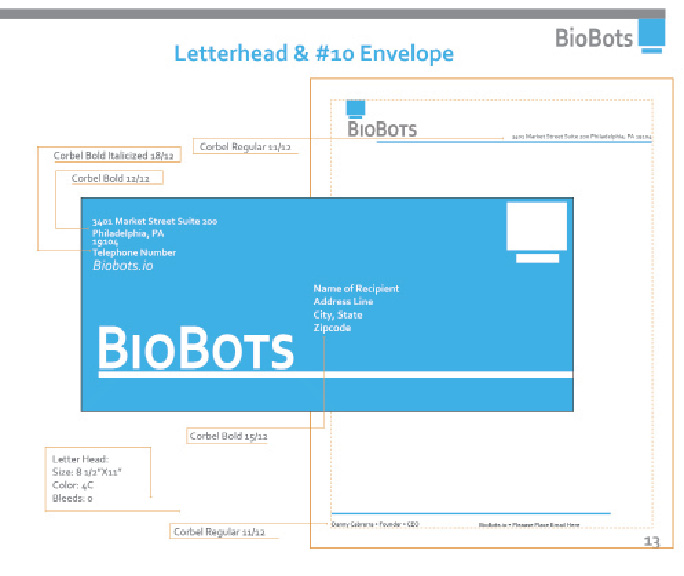Click the Letter Head specifications box

click(x=98, y=479)
